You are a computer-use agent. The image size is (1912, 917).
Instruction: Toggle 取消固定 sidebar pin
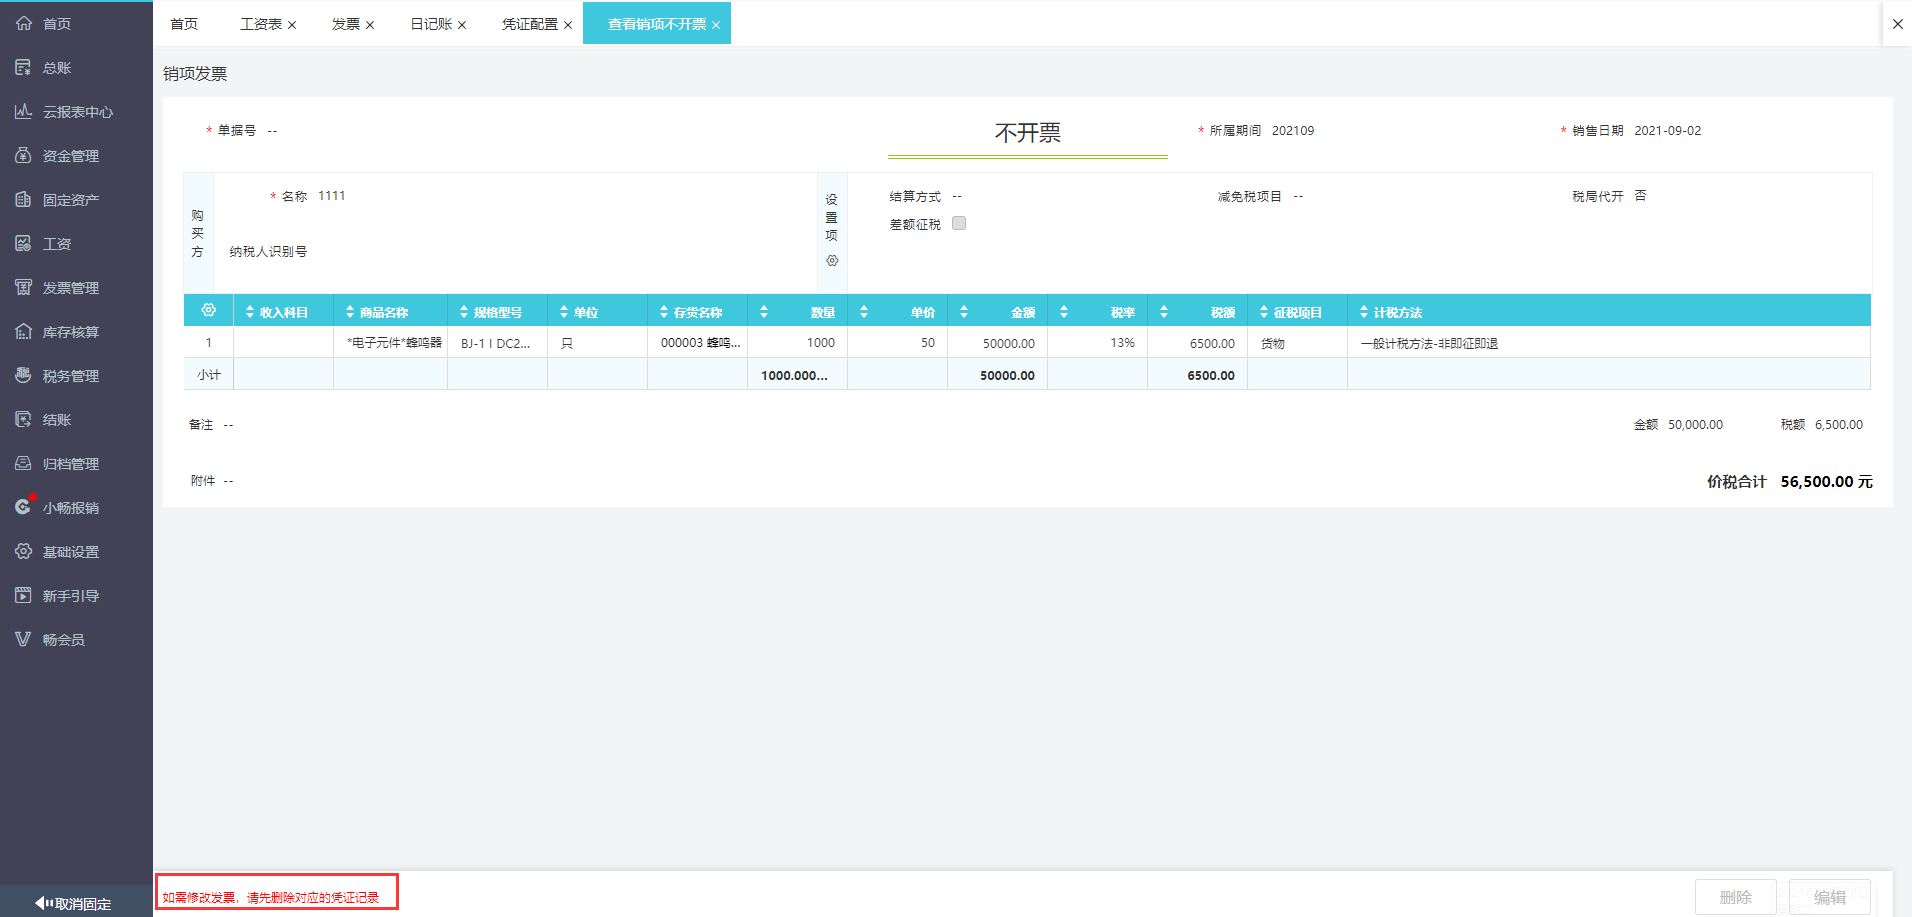coord(74,903)
